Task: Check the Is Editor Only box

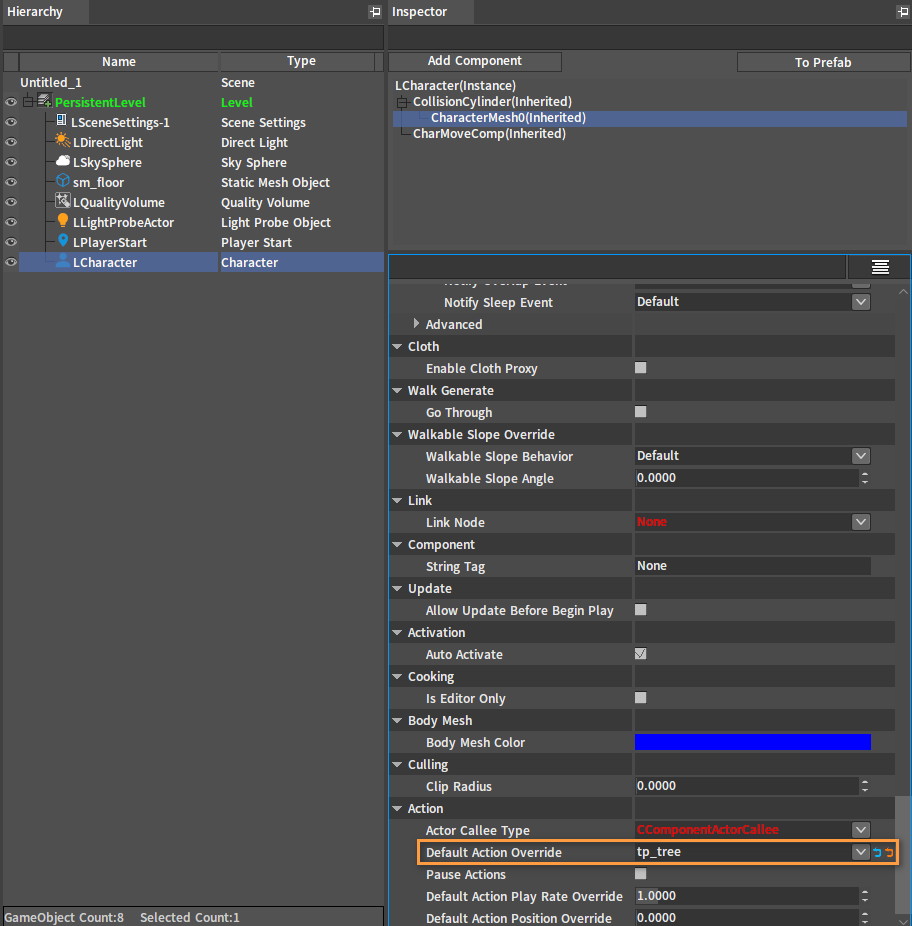Action: pyautogui.click(x=640, y=697)
